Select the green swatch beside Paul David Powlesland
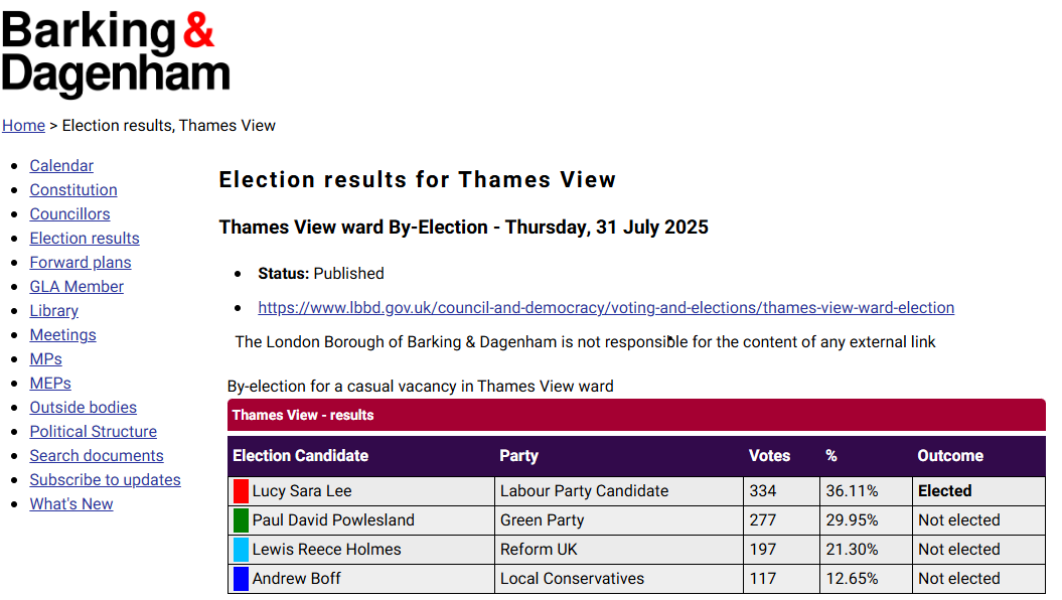The image size is (1062, 600). coord(239,520)
